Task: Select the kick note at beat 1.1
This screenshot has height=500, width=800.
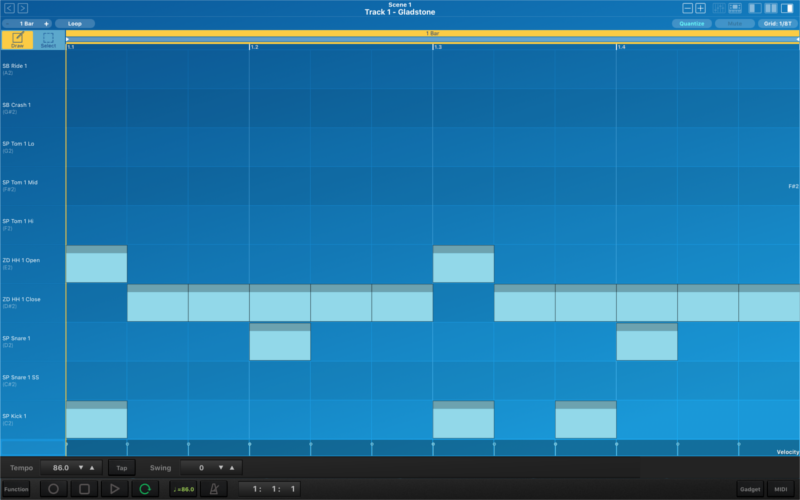Action: [x=96, y=419]
